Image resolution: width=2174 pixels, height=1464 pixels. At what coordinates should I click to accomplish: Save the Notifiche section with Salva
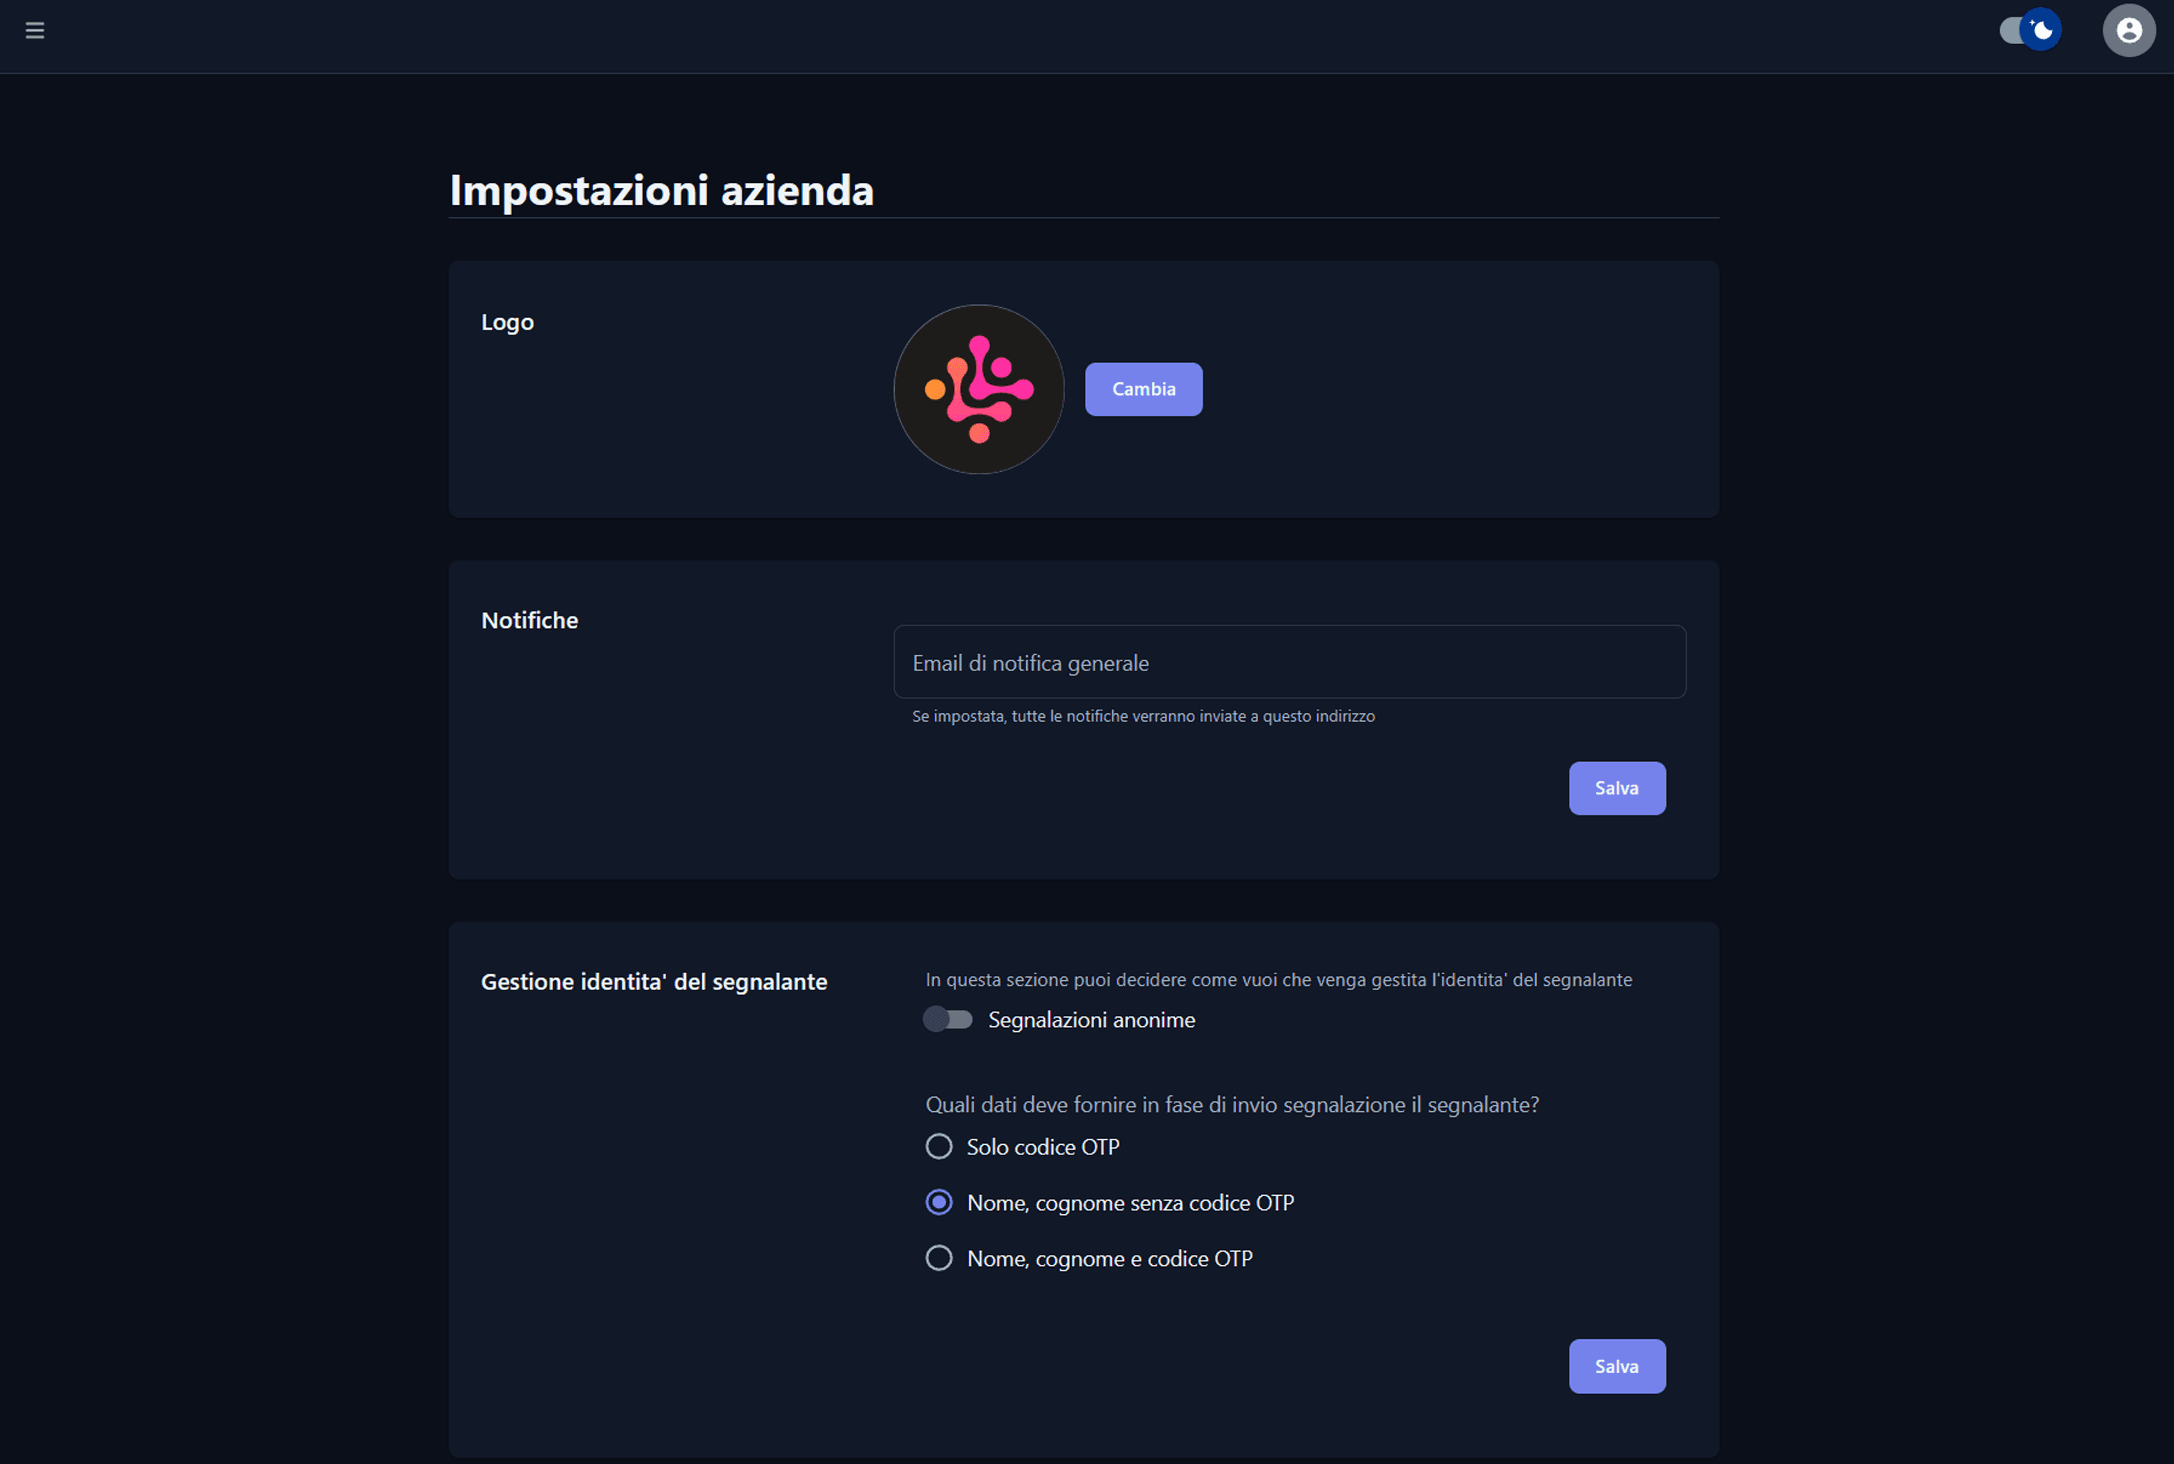click(1616, 788)
